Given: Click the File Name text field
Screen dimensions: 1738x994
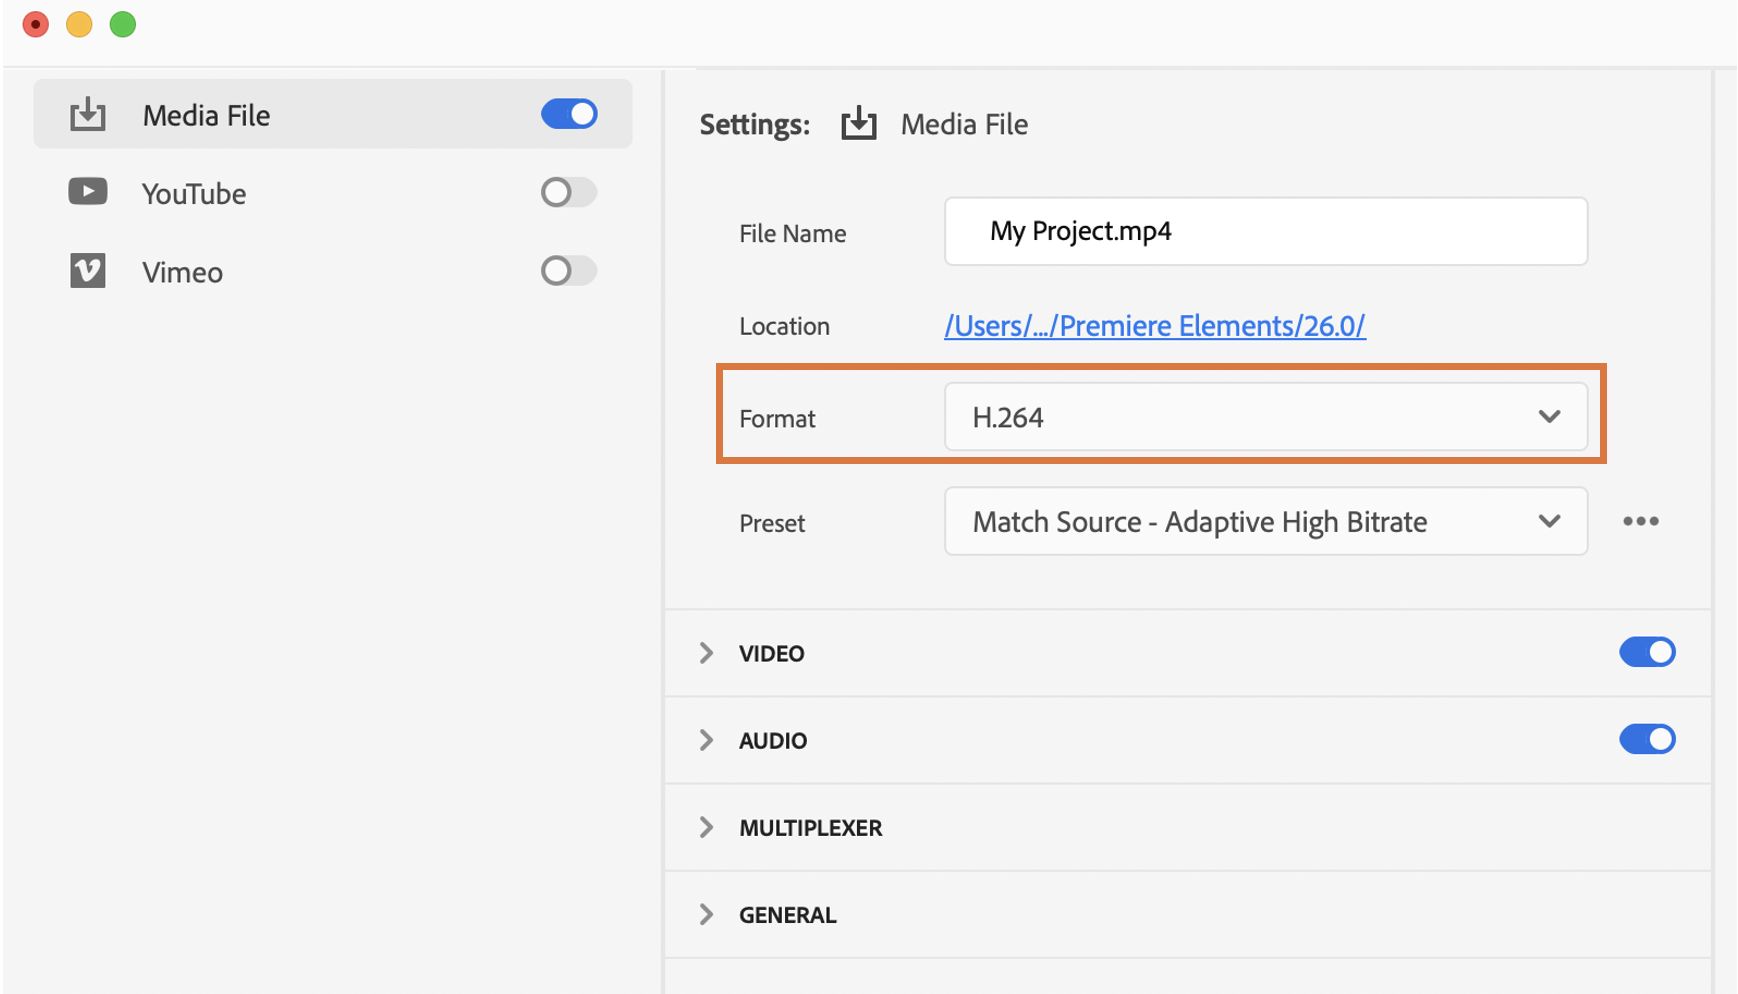Looking at the screenshot, I should pos(1265,231).
